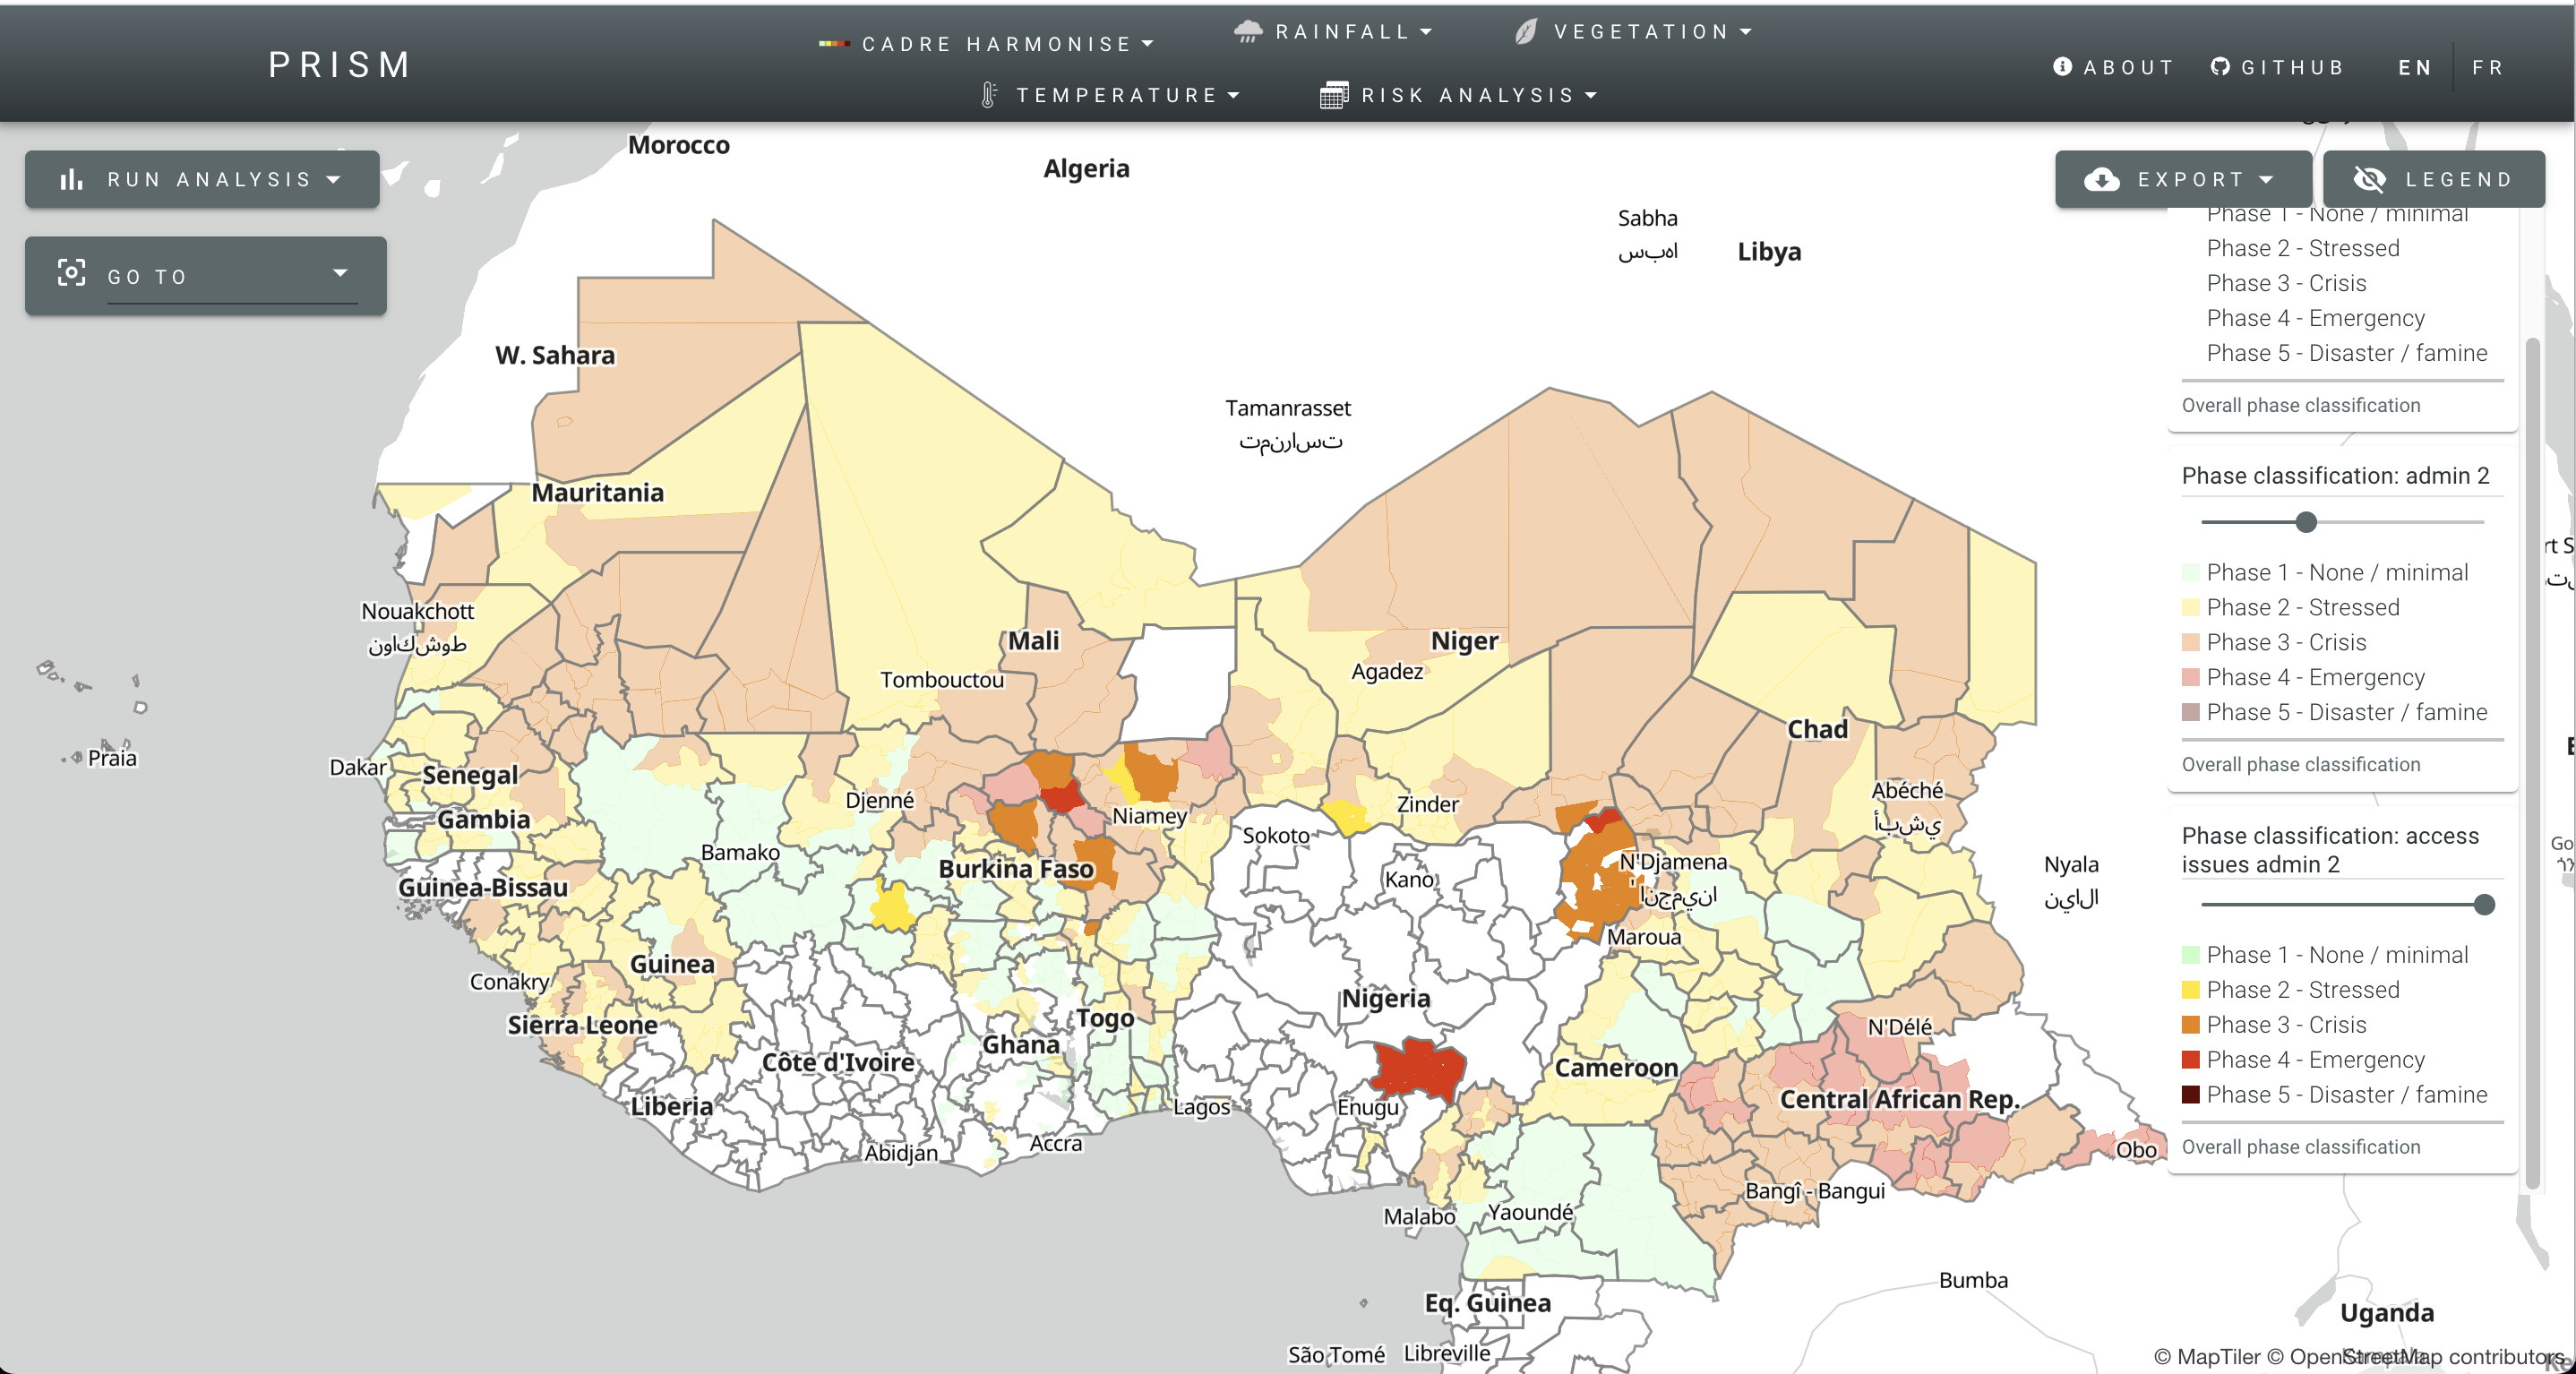Image resolution: width=2576 pixels, height=1374 pixels.
Task: Open the Cadre Harmonise menu
Action: tap(996, 44)
